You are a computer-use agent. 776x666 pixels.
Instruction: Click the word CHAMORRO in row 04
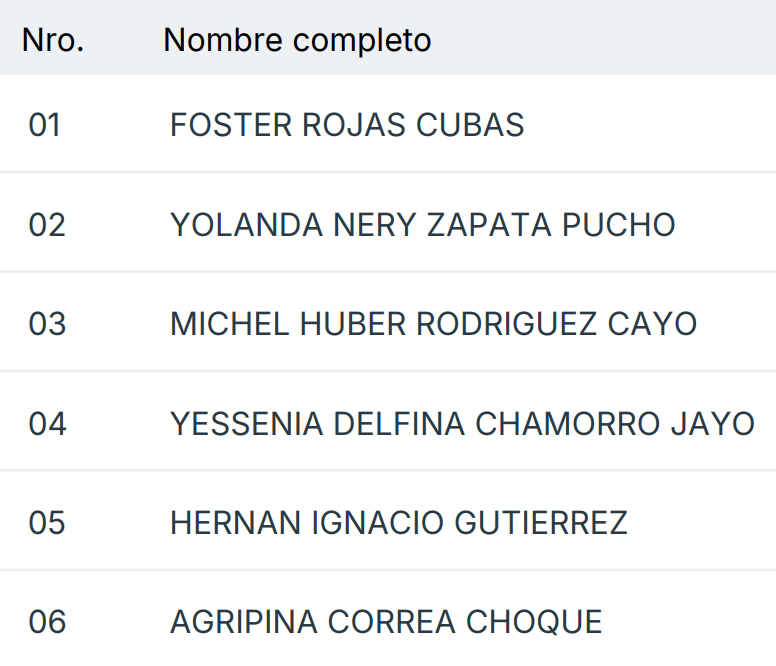(563, 424)
